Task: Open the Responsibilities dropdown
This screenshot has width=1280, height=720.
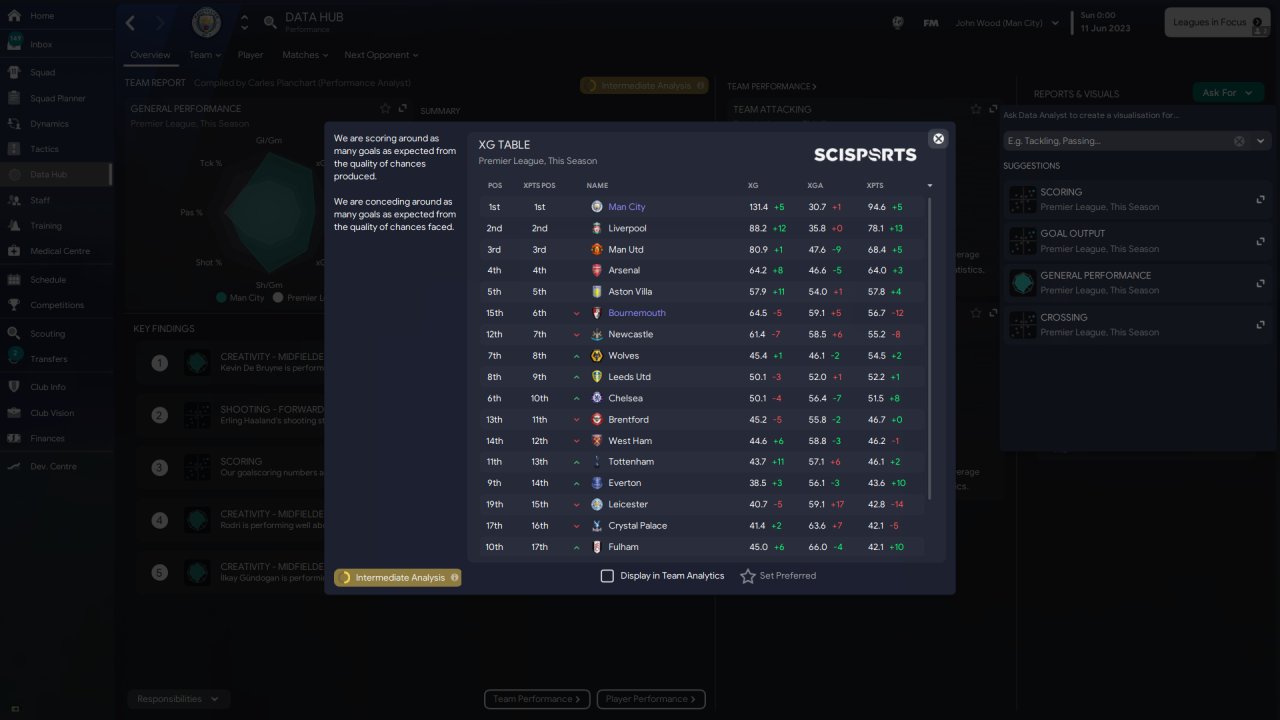Action: (179, 699)
